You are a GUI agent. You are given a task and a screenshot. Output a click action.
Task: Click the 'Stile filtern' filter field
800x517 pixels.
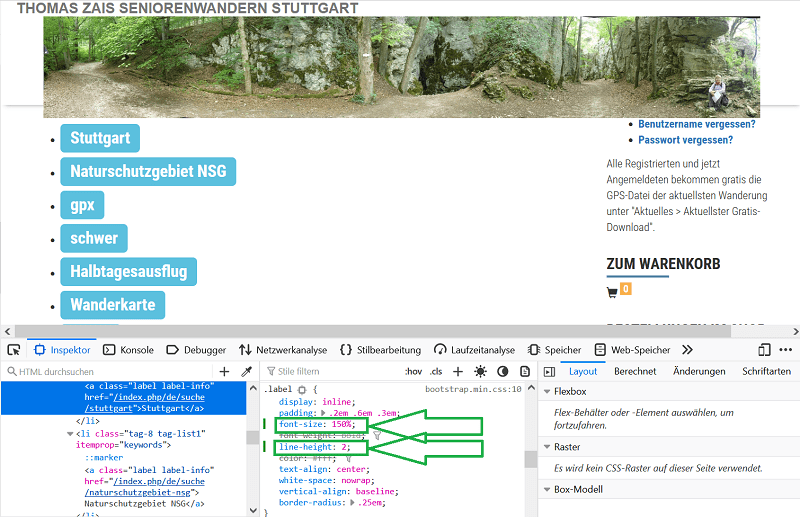pyautogui.click(x=330, y=371)
